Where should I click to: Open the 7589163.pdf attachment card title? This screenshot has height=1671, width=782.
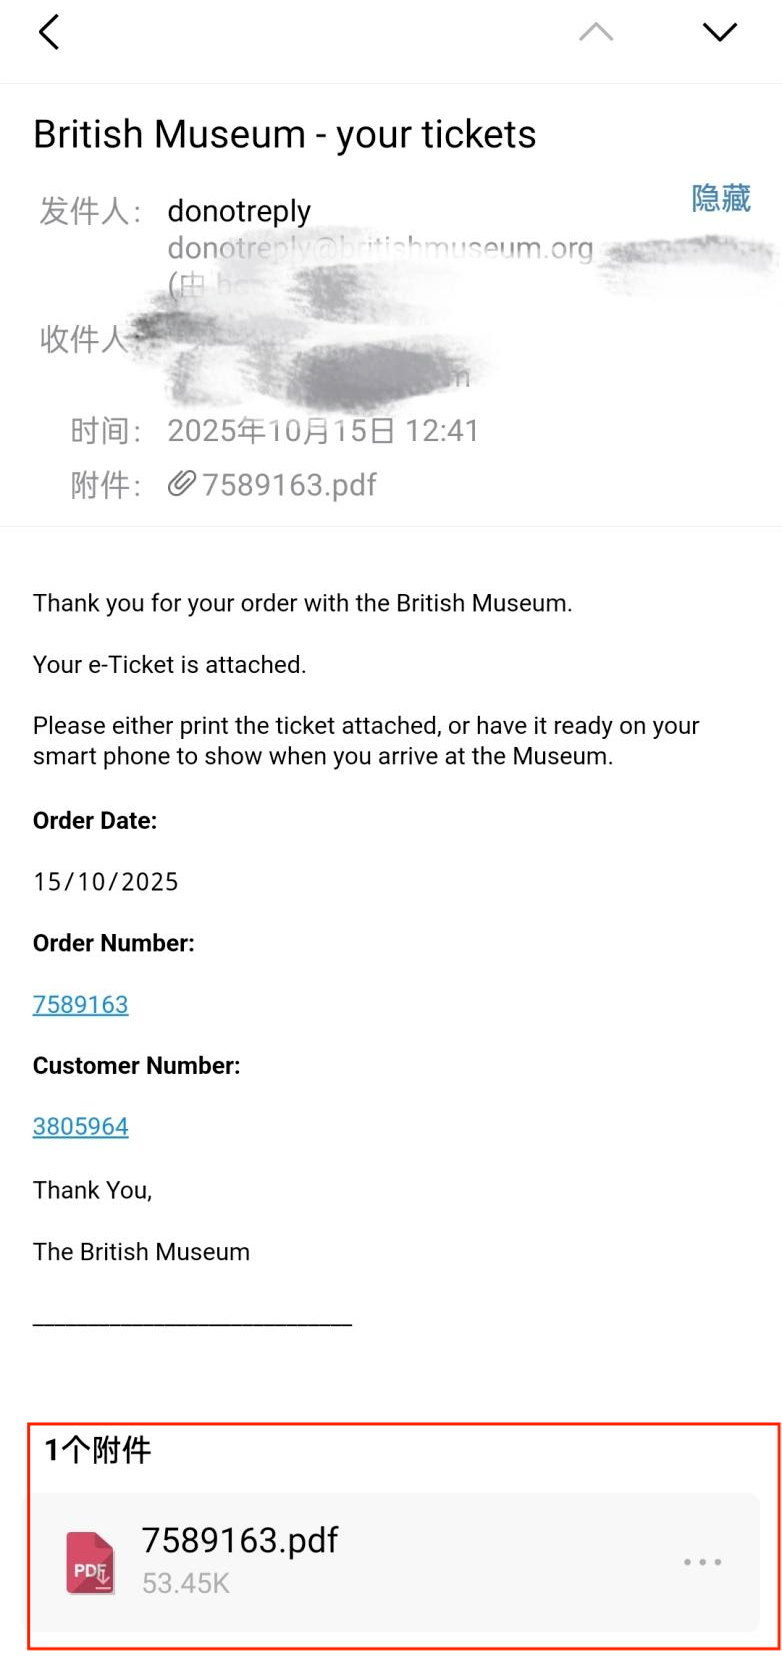240,1540
